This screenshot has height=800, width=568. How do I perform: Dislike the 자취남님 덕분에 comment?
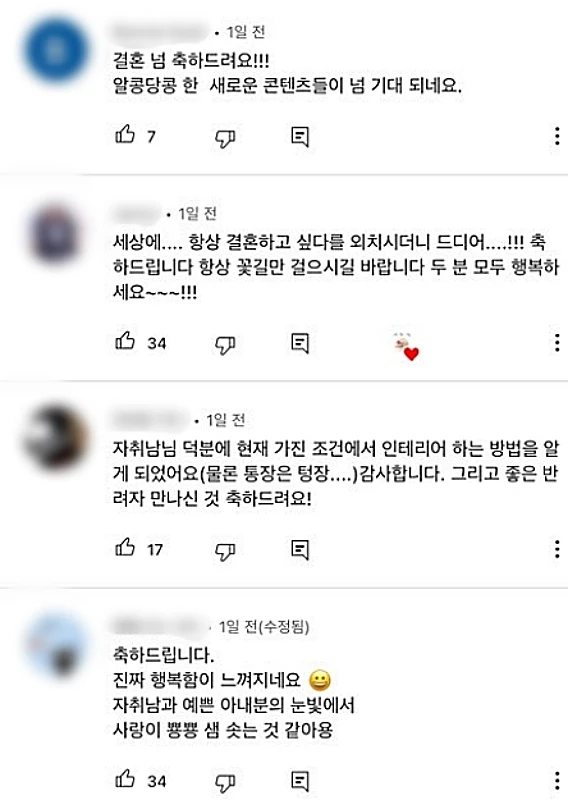tap(225, 551)
